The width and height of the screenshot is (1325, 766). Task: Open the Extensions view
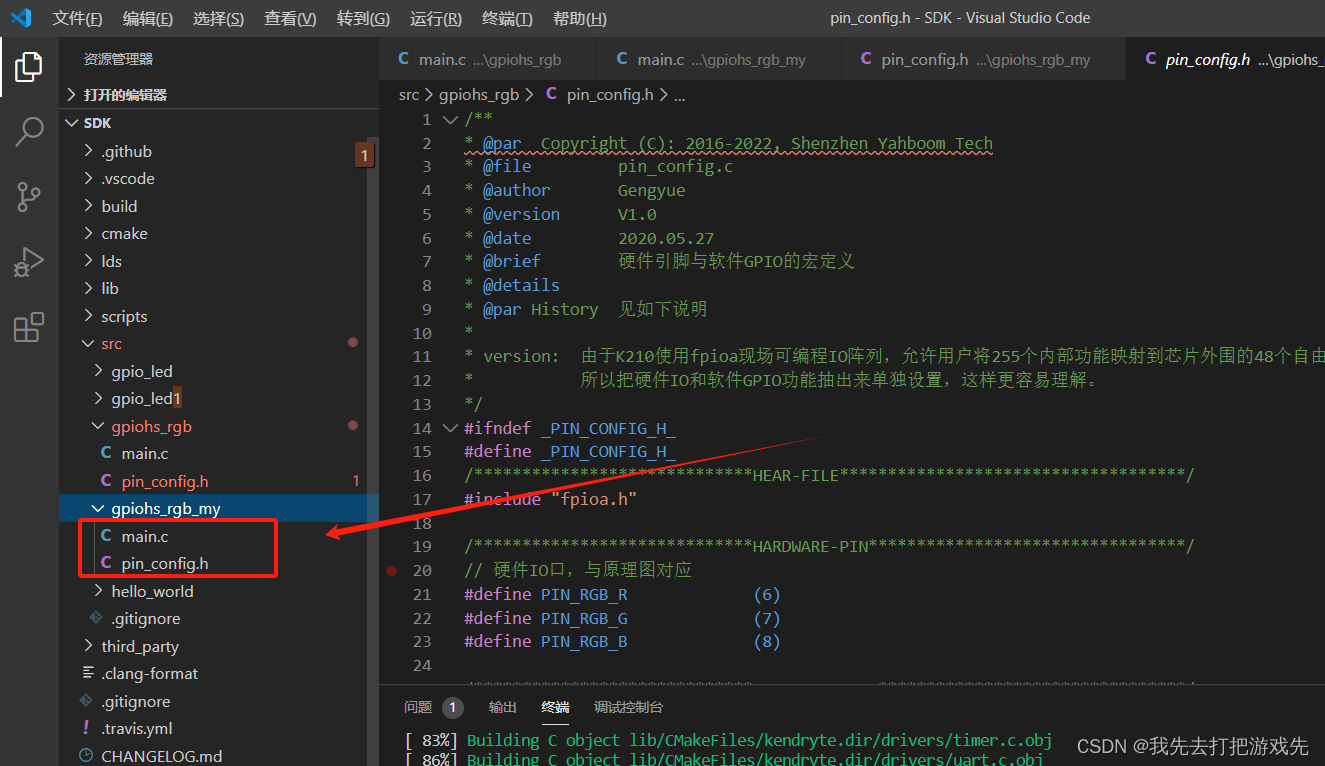[29, 327]
